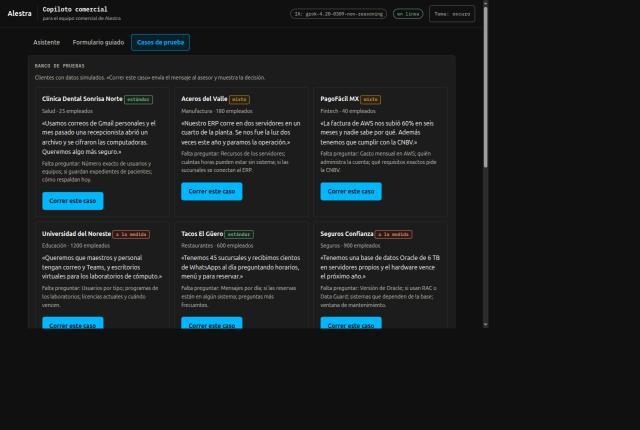Click the correo y Teams quote text

click(102, 267)
